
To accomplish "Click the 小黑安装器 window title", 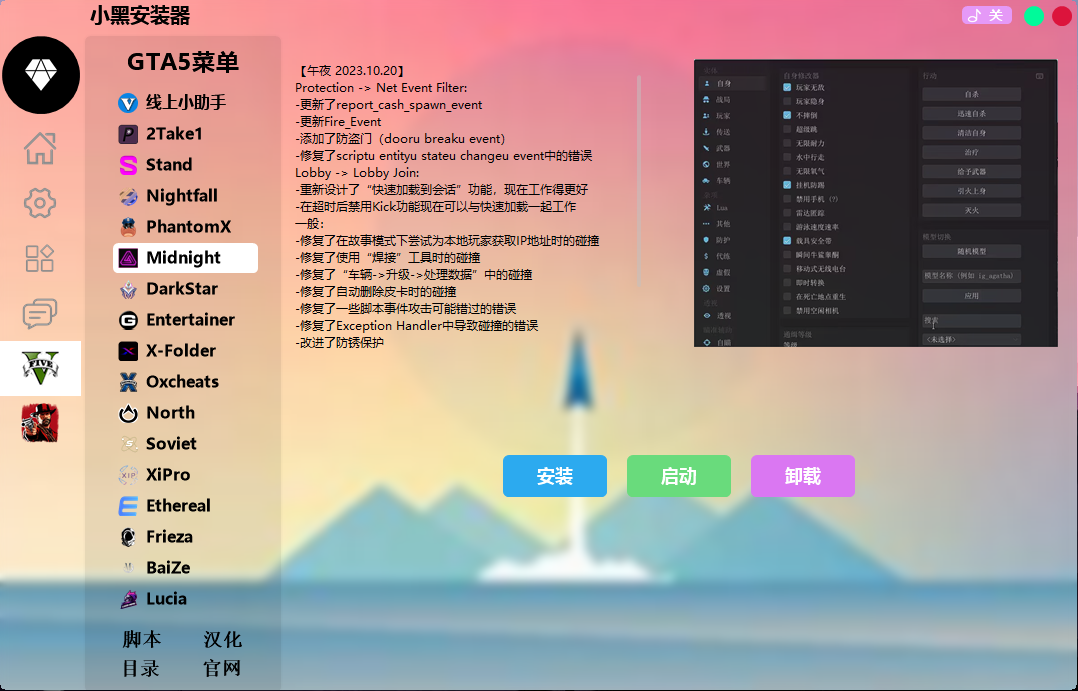I will pos(140,16).
